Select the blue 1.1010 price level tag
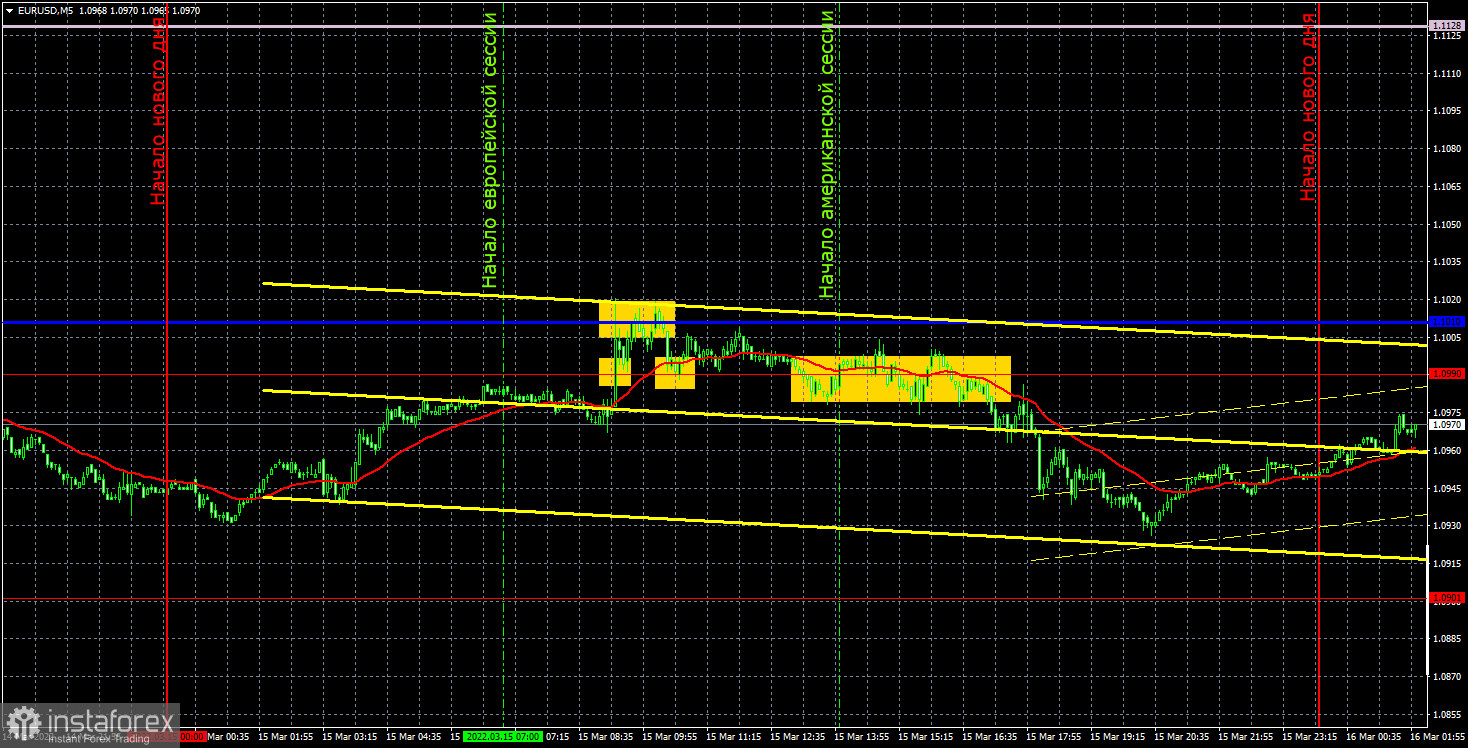The height and width of the screenshot is (748, 1468). point(1447,322)
